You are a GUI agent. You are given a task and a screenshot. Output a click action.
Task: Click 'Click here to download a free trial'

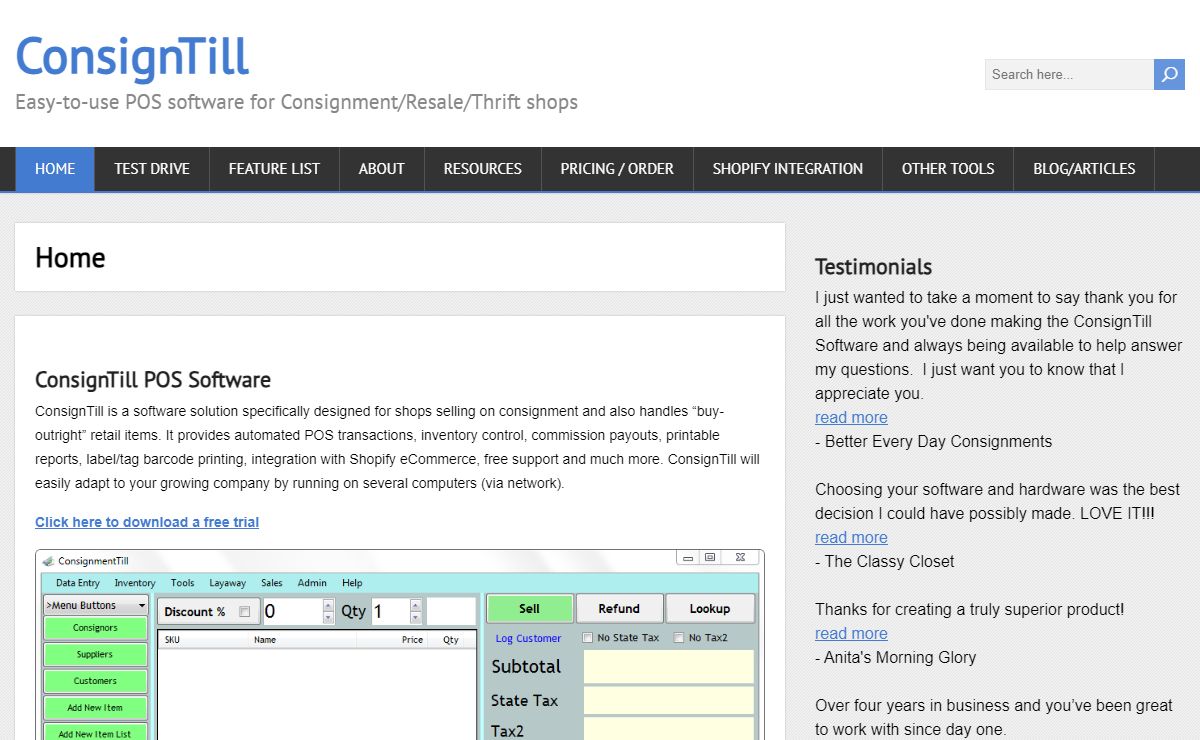click(147, 522)
